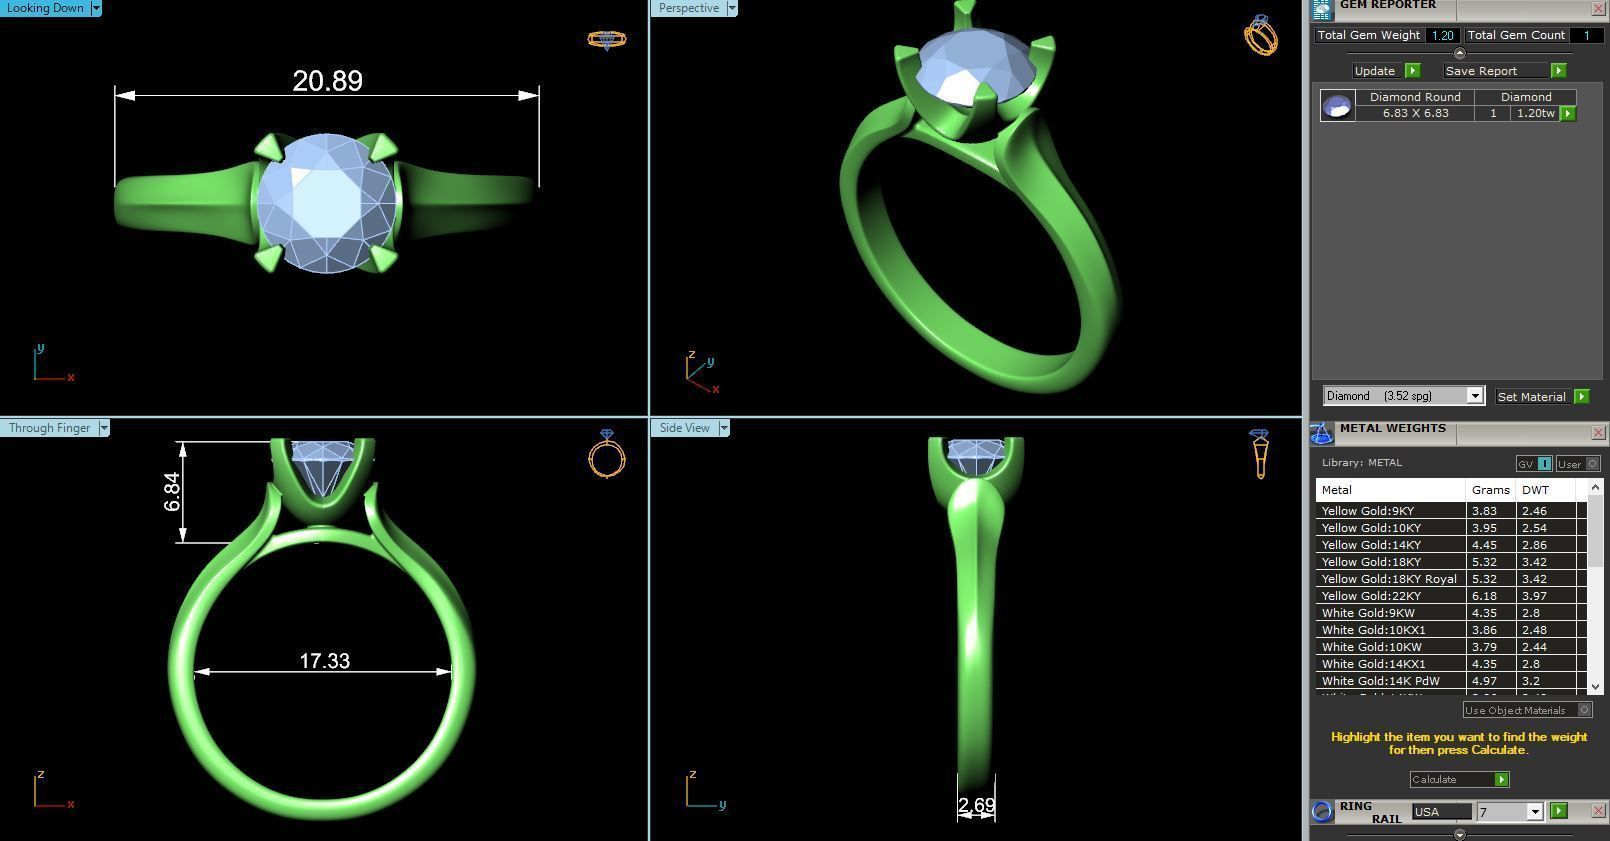Image resolution: width=1610 pixels, height=841 pixels.
Task: Expand the Ring Rail panel slider arrow
Action: pos(1459,834)
